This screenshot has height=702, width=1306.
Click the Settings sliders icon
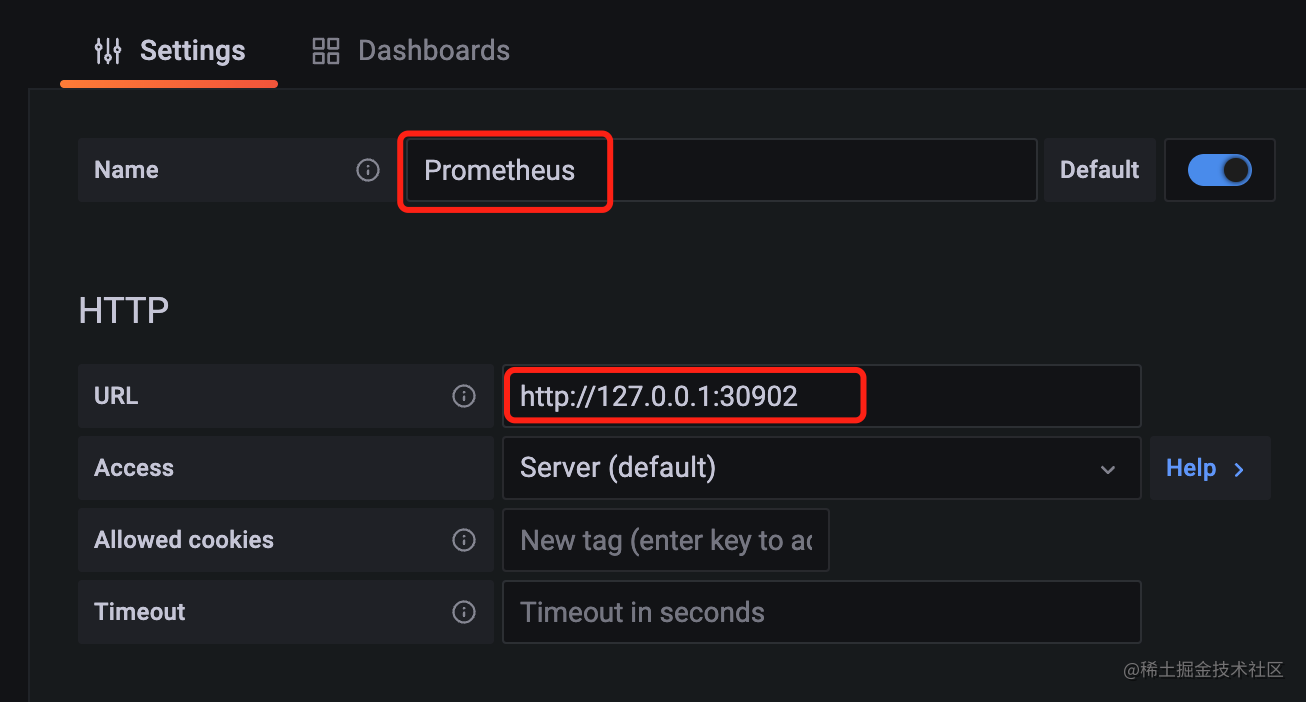coord(107,51)
